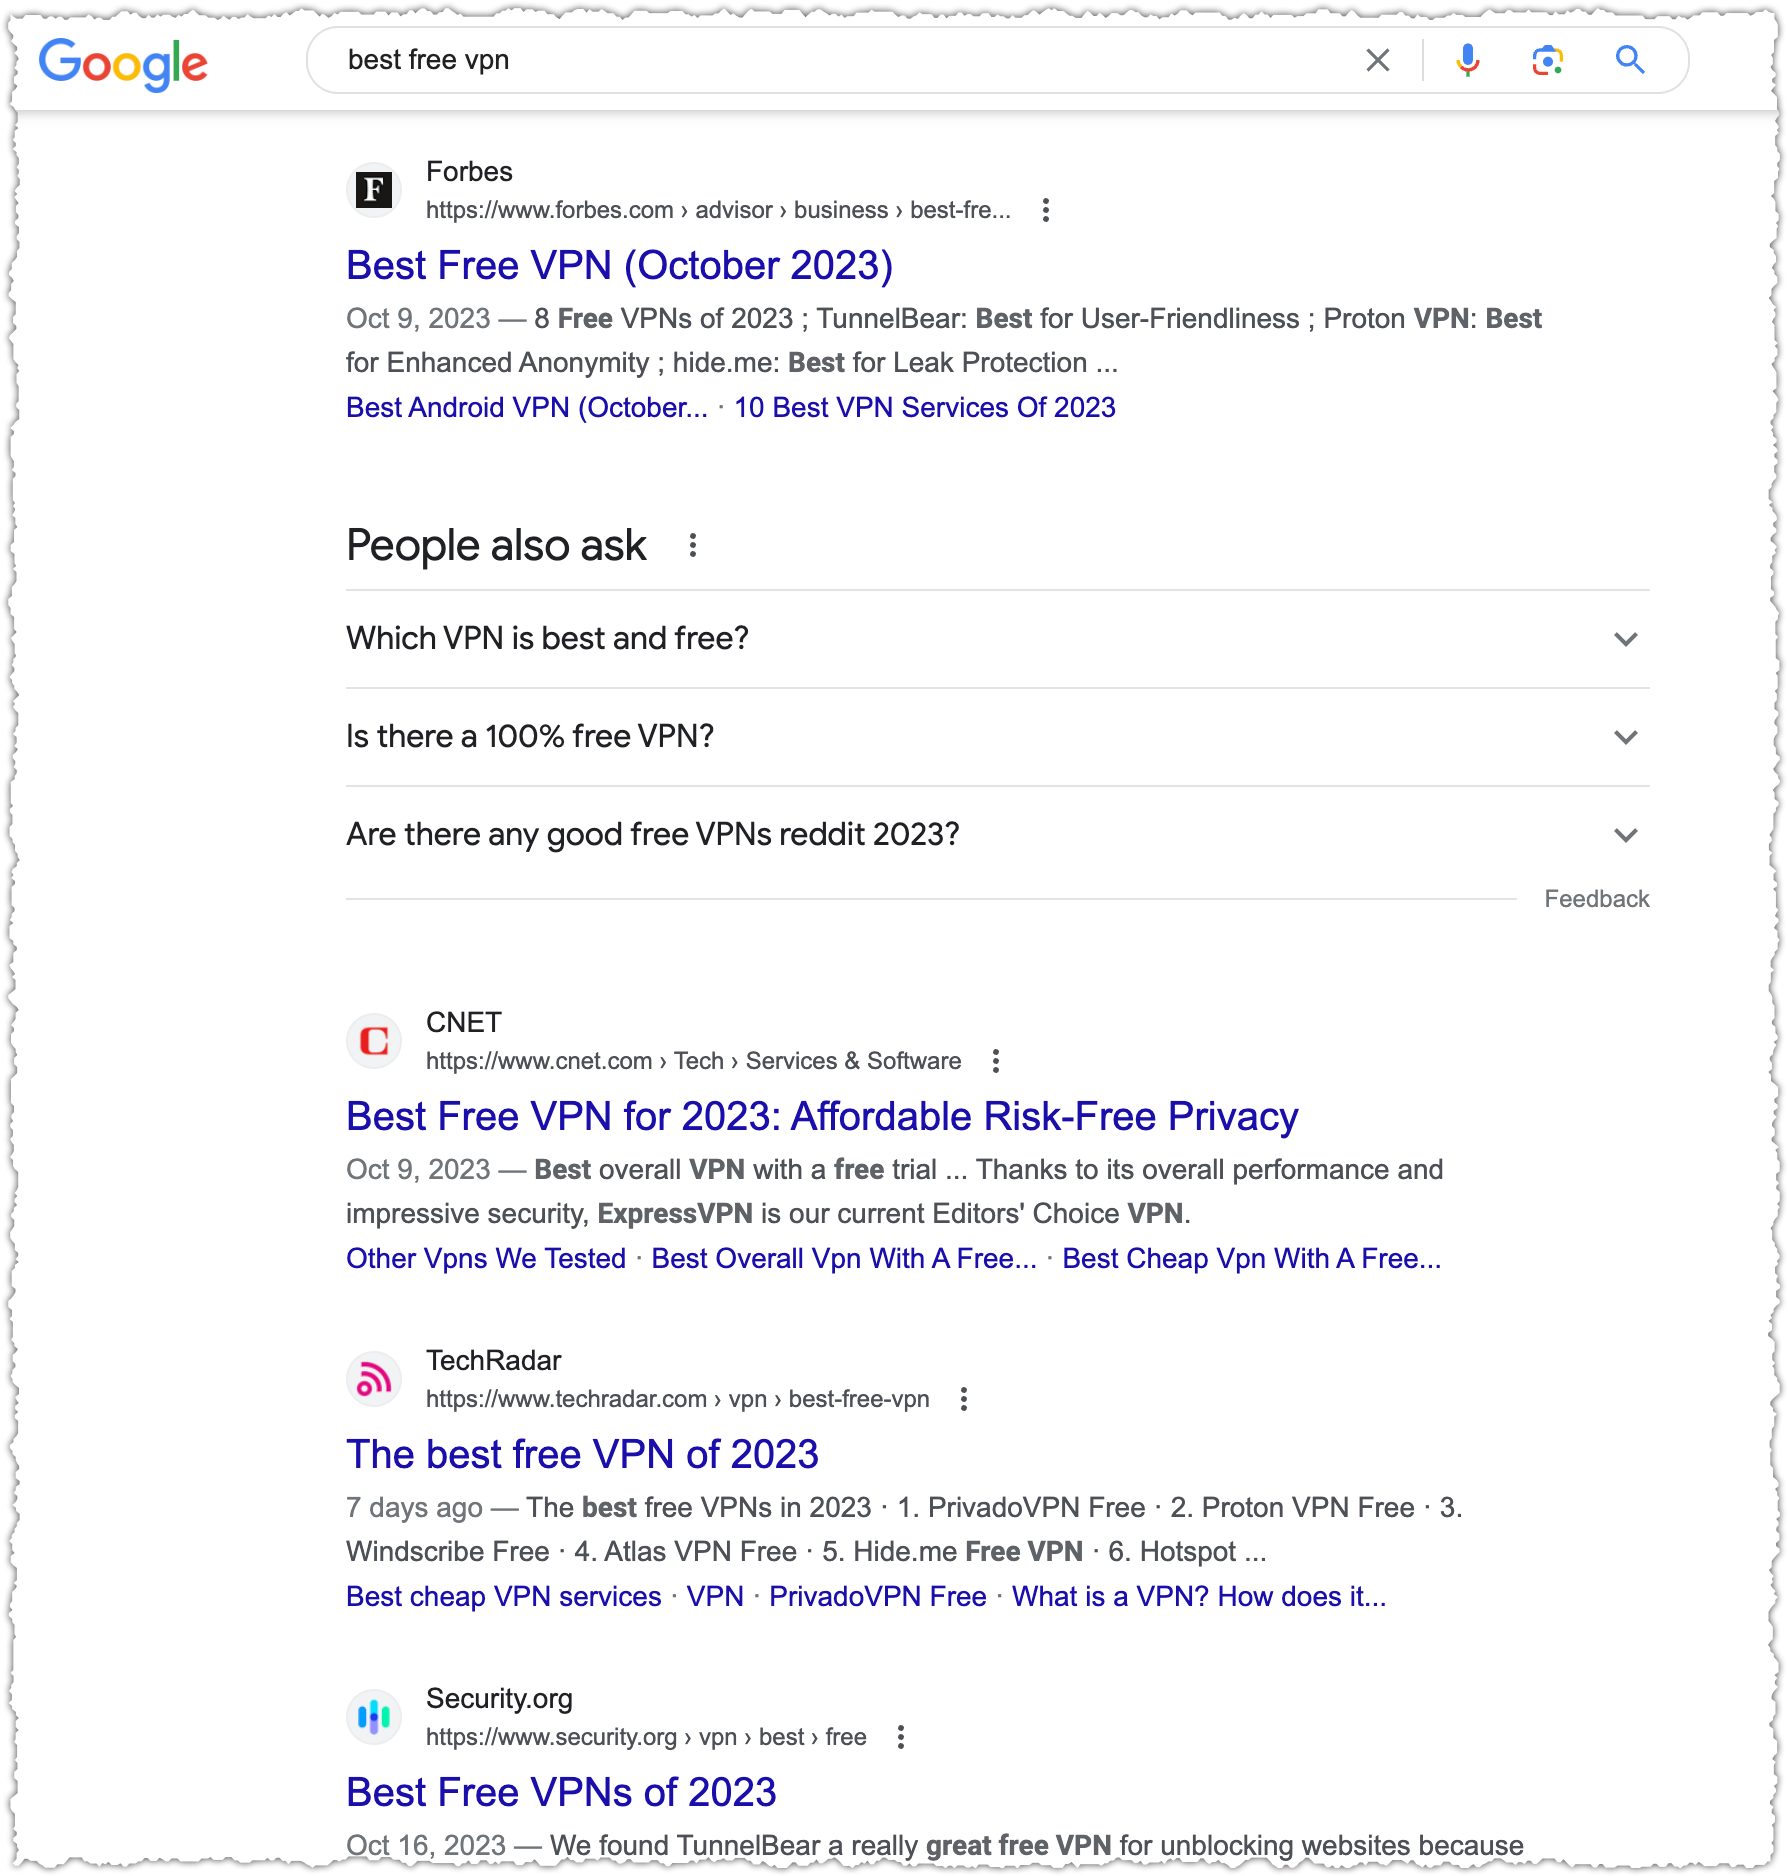Viewport: 1788px width, 1876px height.
Task: Open 'Best Android VPN (October...' sitelink
Action: click(x=526, y=407)
